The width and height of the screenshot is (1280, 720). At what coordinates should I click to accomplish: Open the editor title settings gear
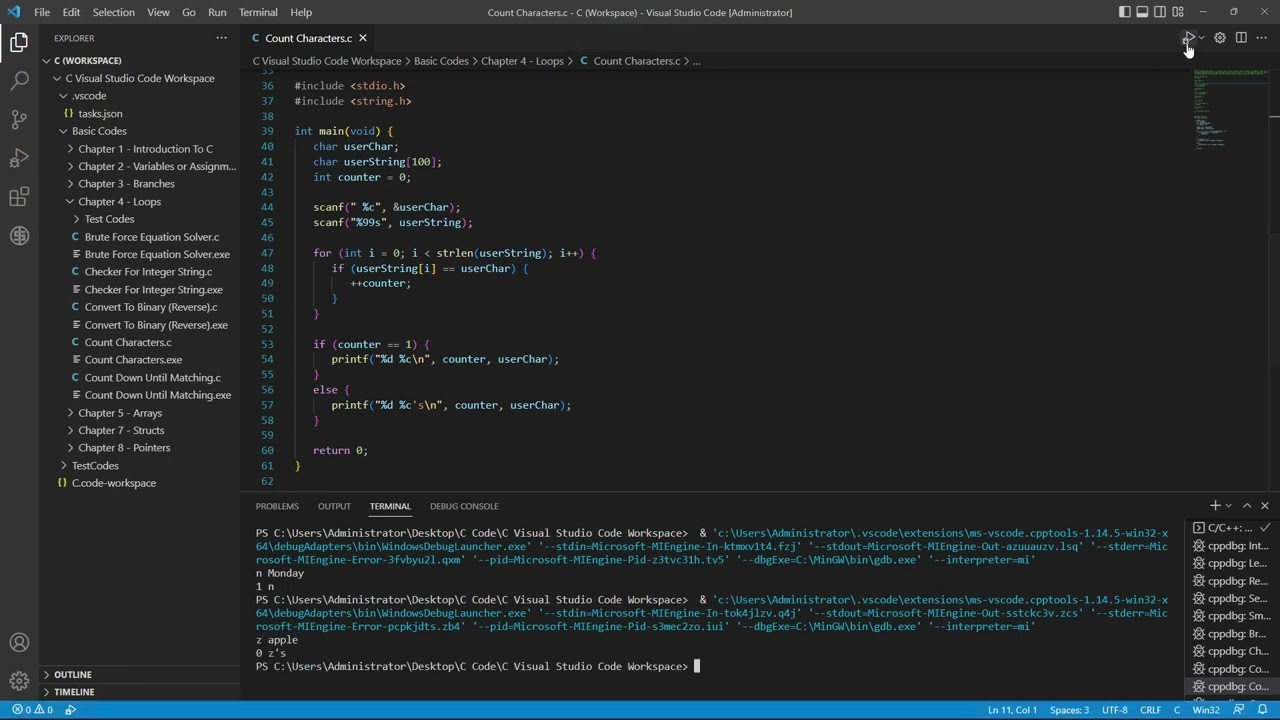1220,38
